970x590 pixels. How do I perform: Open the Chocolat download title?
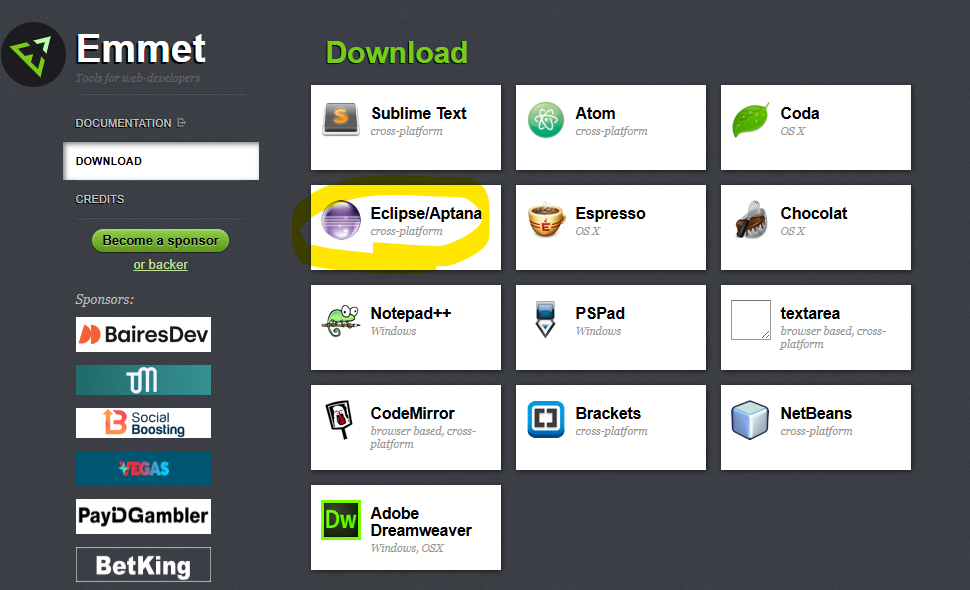coord(813,213)
